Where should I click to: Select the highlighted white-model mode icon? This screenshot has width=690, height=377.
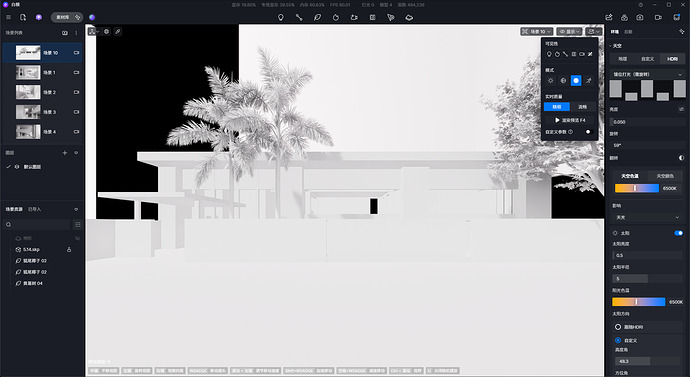coord(576,81)
